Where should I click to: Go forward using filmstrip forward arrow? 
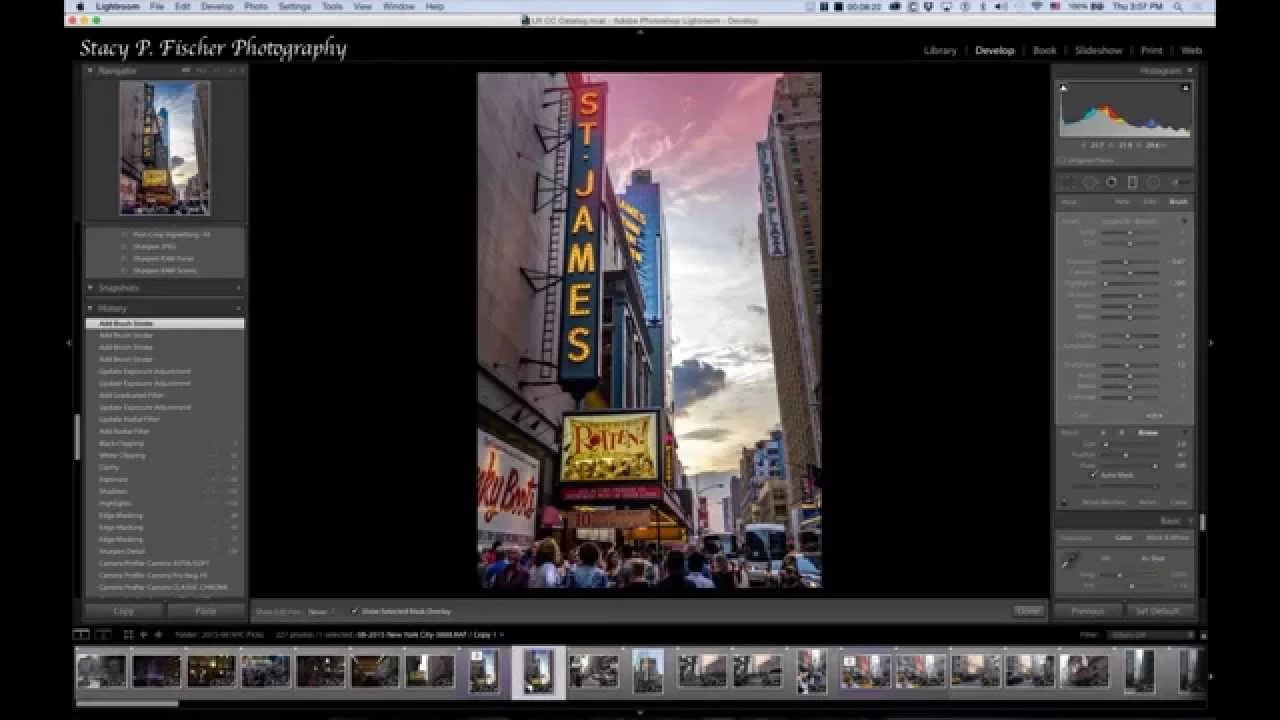157,634
